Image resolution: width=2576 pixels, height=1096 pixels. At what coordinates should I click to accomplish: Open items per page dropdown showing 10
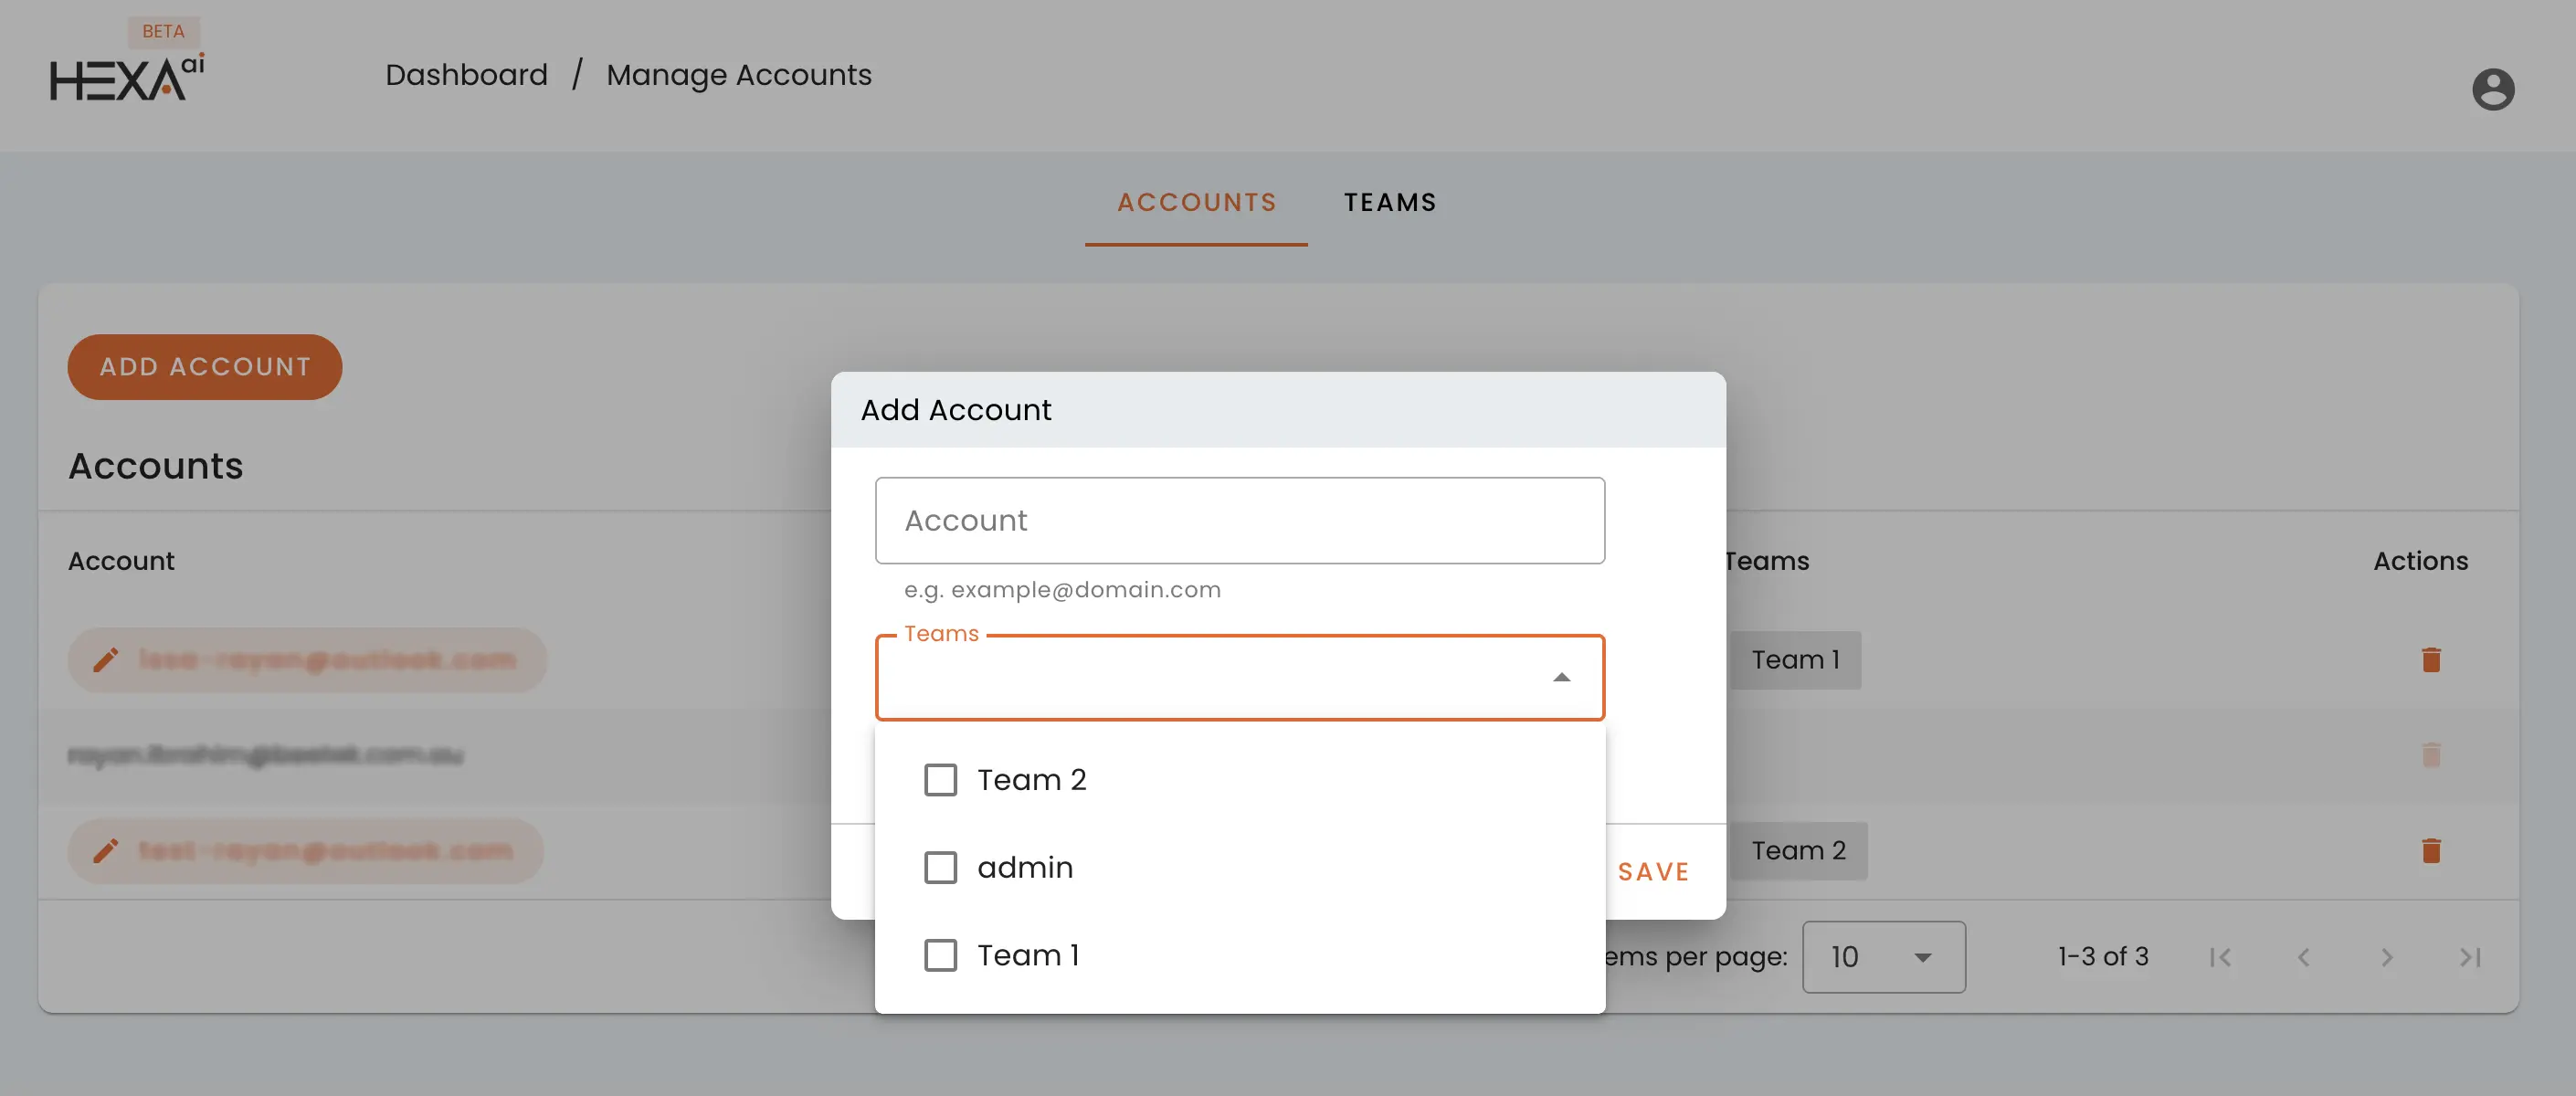pos(1883,957)
